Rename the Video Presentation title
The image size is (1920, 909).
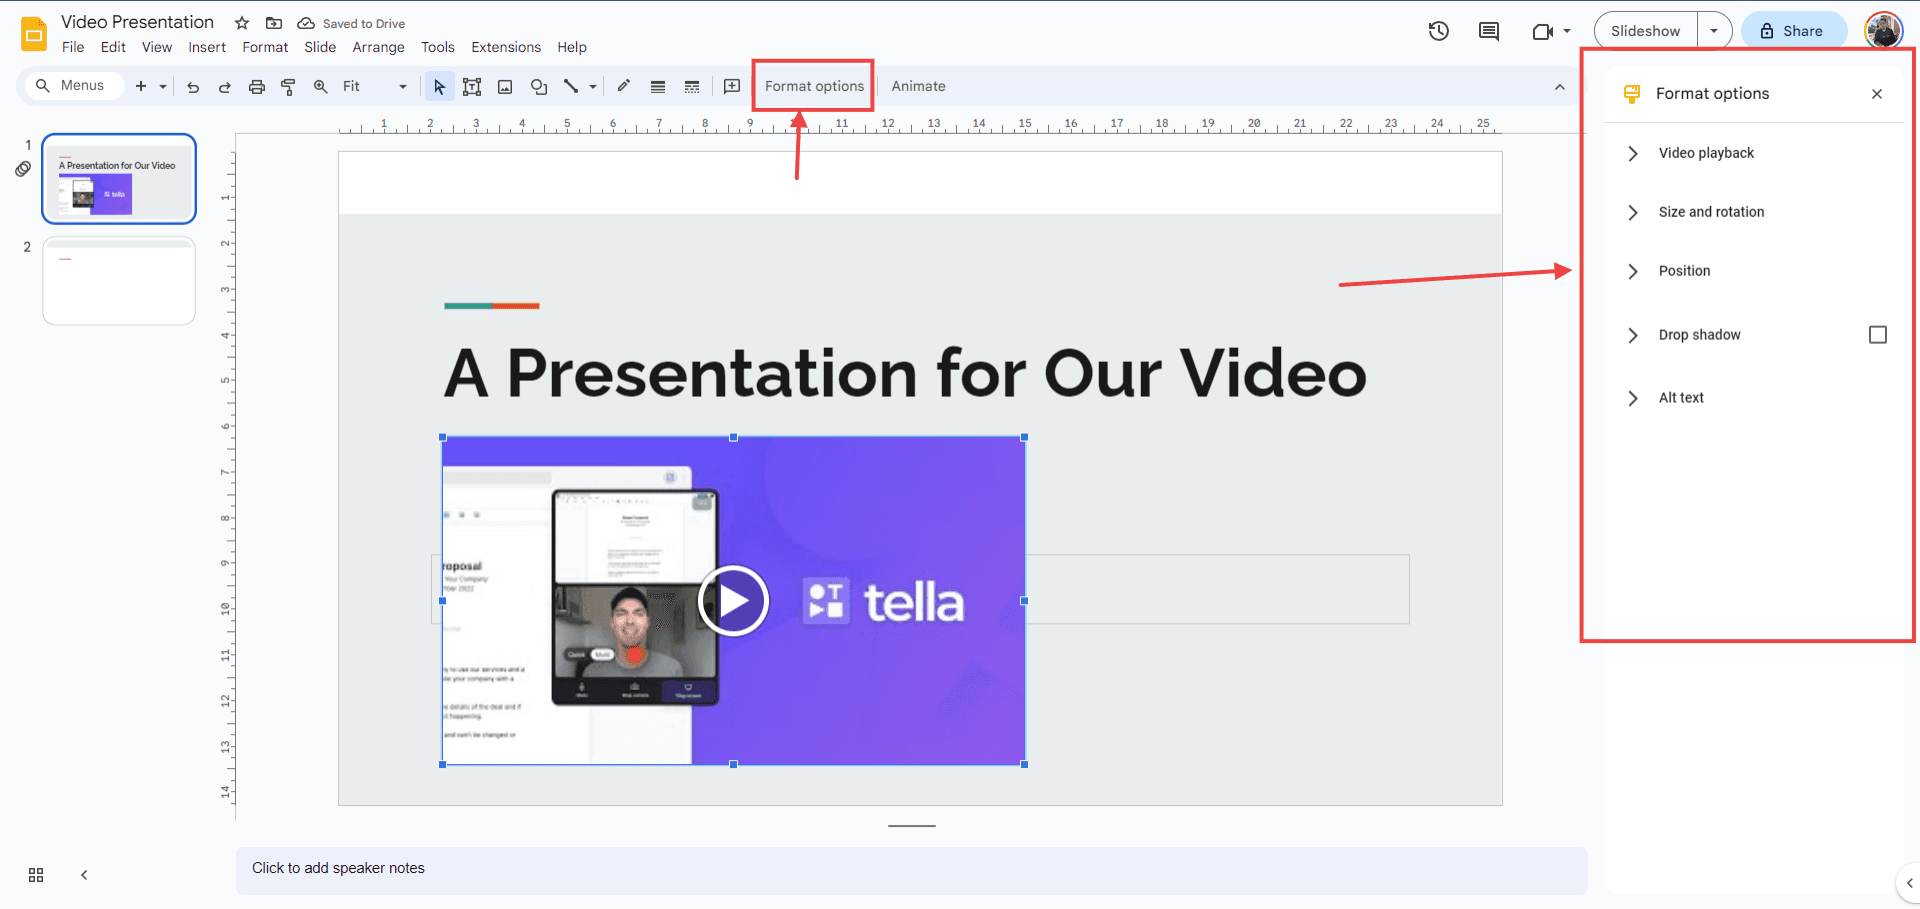(137, 22)
